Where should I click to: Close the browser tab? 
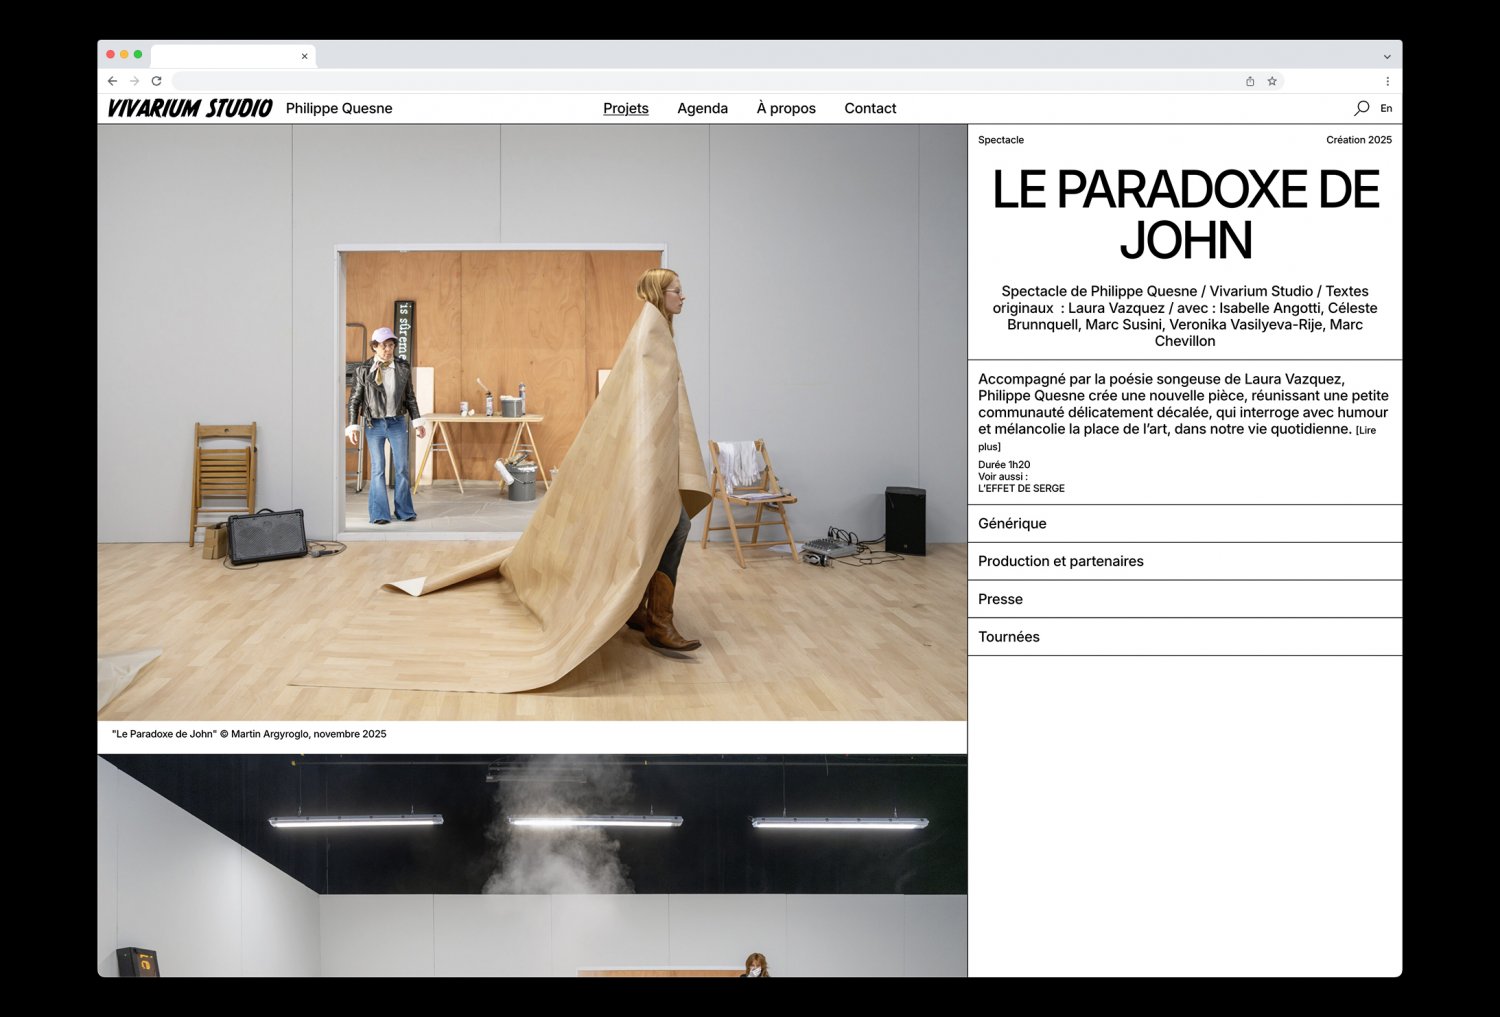(x=304, y=56)
